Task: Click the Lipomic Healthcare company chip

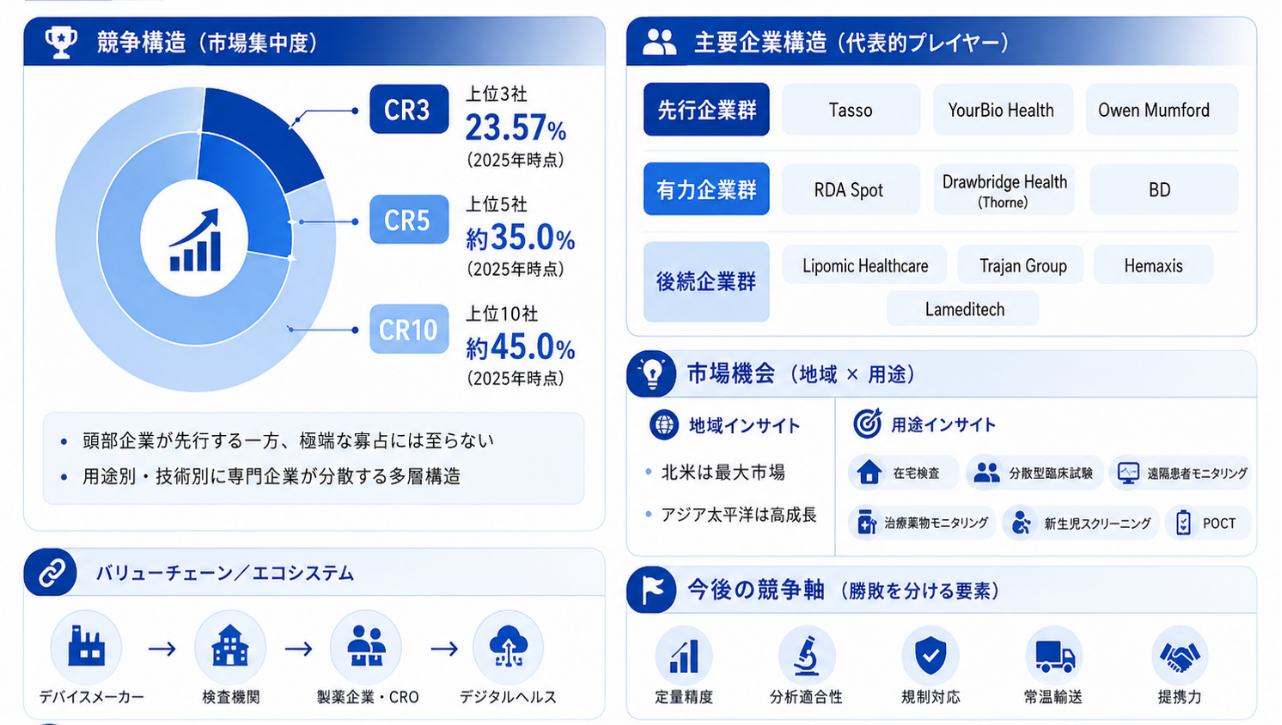Action: point(865,266)
